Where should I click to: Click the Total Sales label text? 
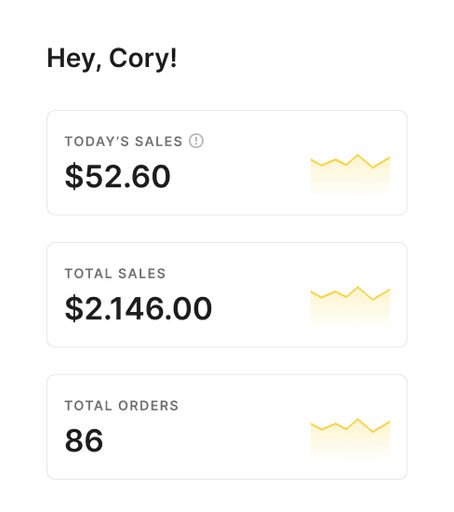click(115, 274)
